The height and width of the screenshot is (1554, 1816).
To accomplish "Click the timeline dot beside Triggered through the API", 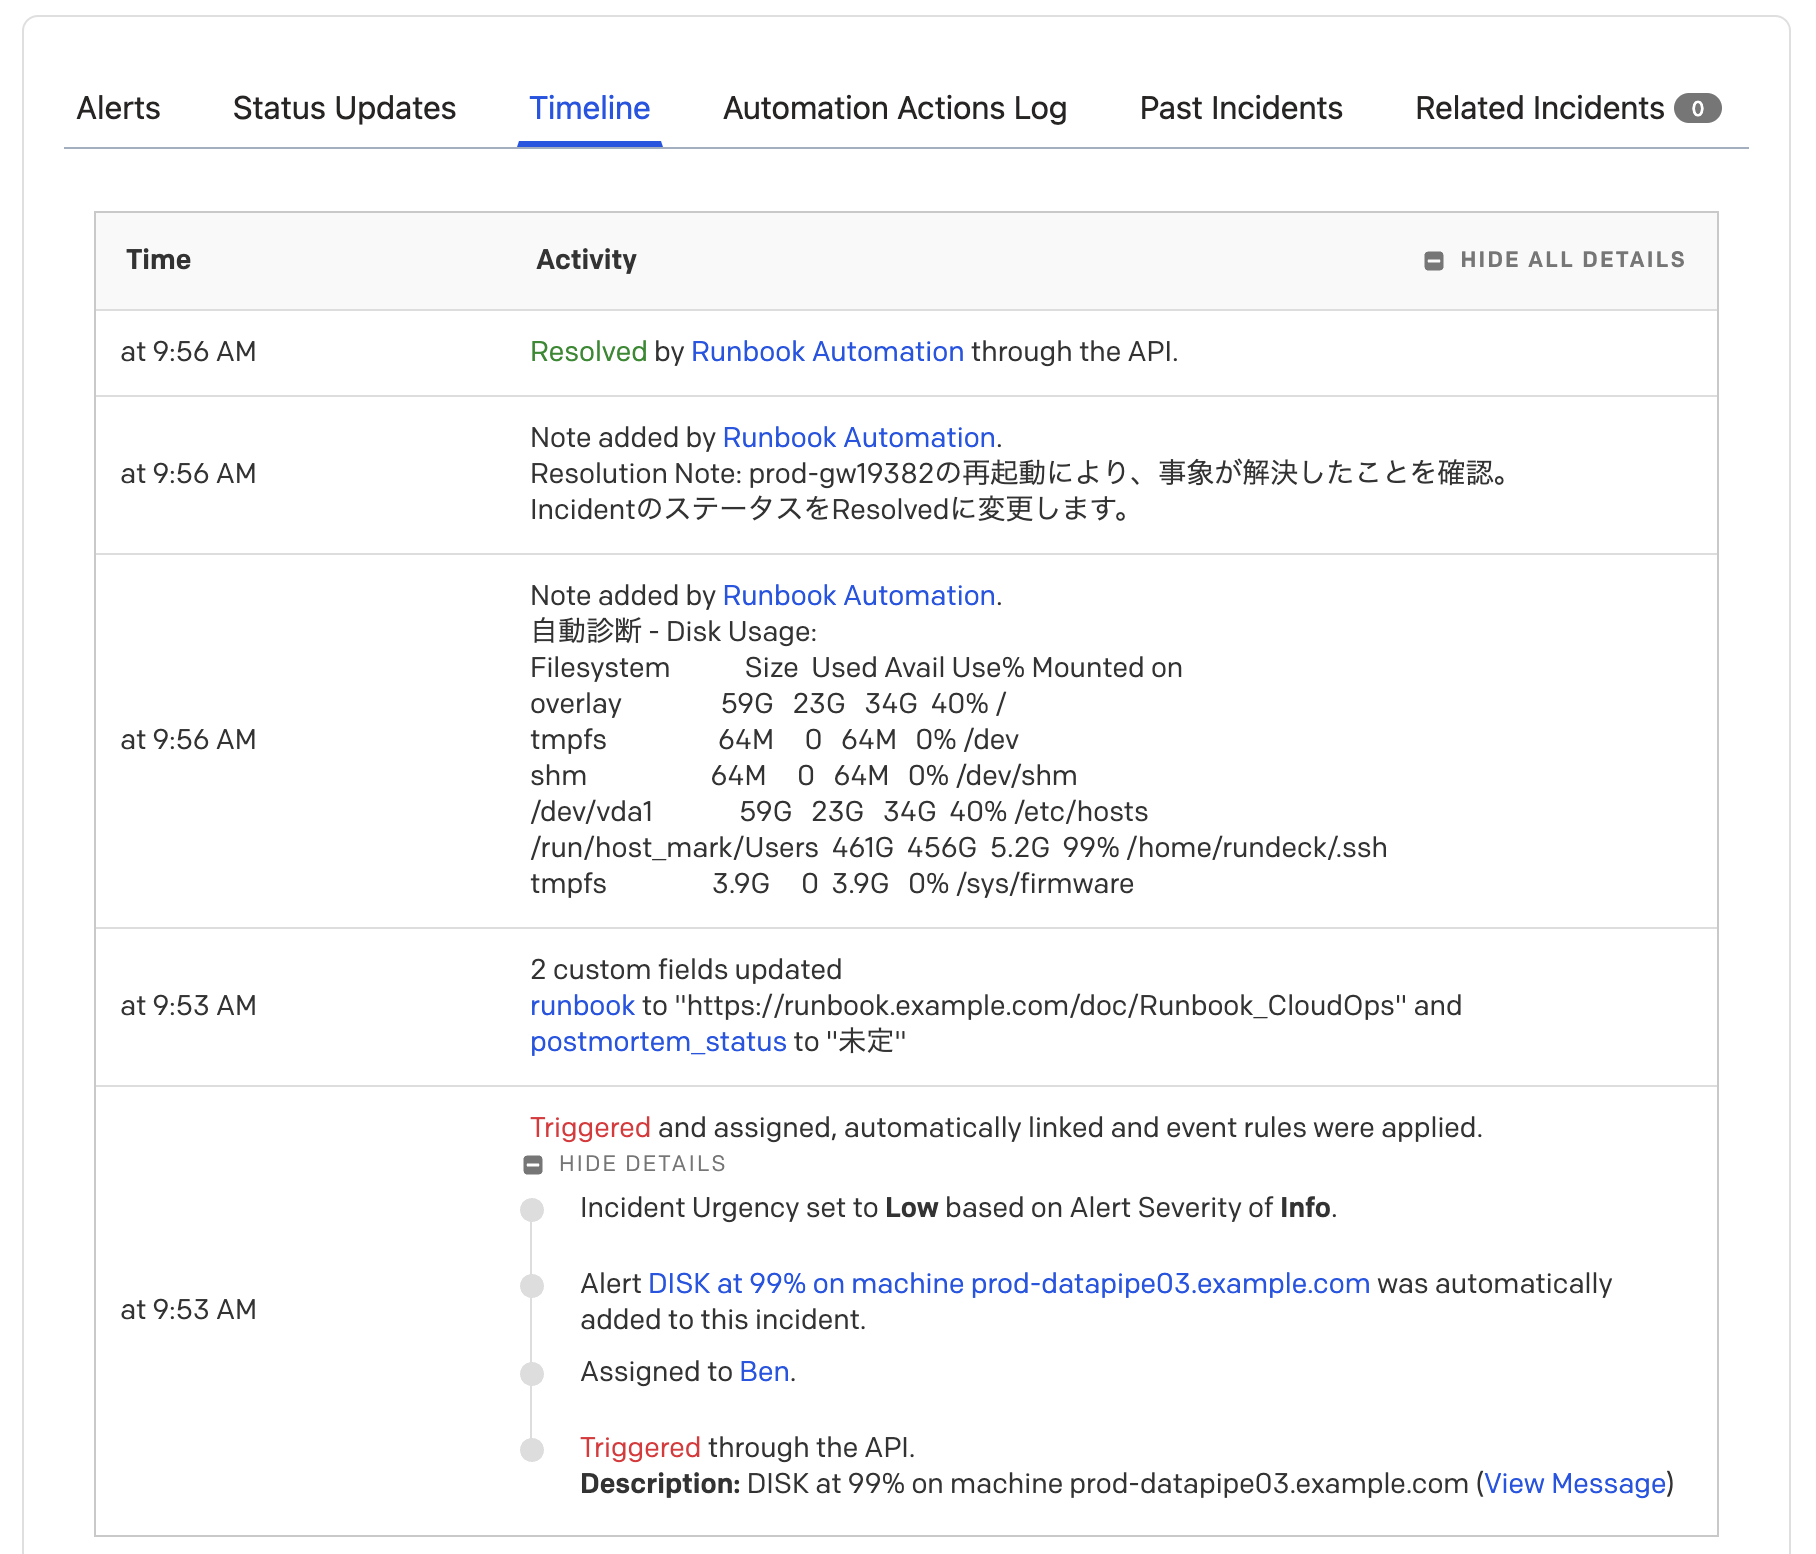I will [x=532, y=1450].
